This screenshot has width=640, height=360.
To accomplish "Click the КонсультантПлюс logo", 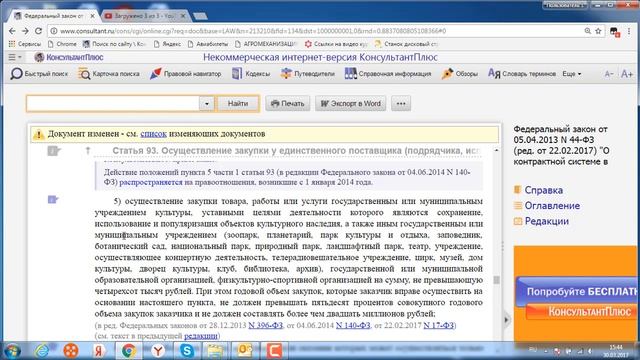I will click(69, 57).
